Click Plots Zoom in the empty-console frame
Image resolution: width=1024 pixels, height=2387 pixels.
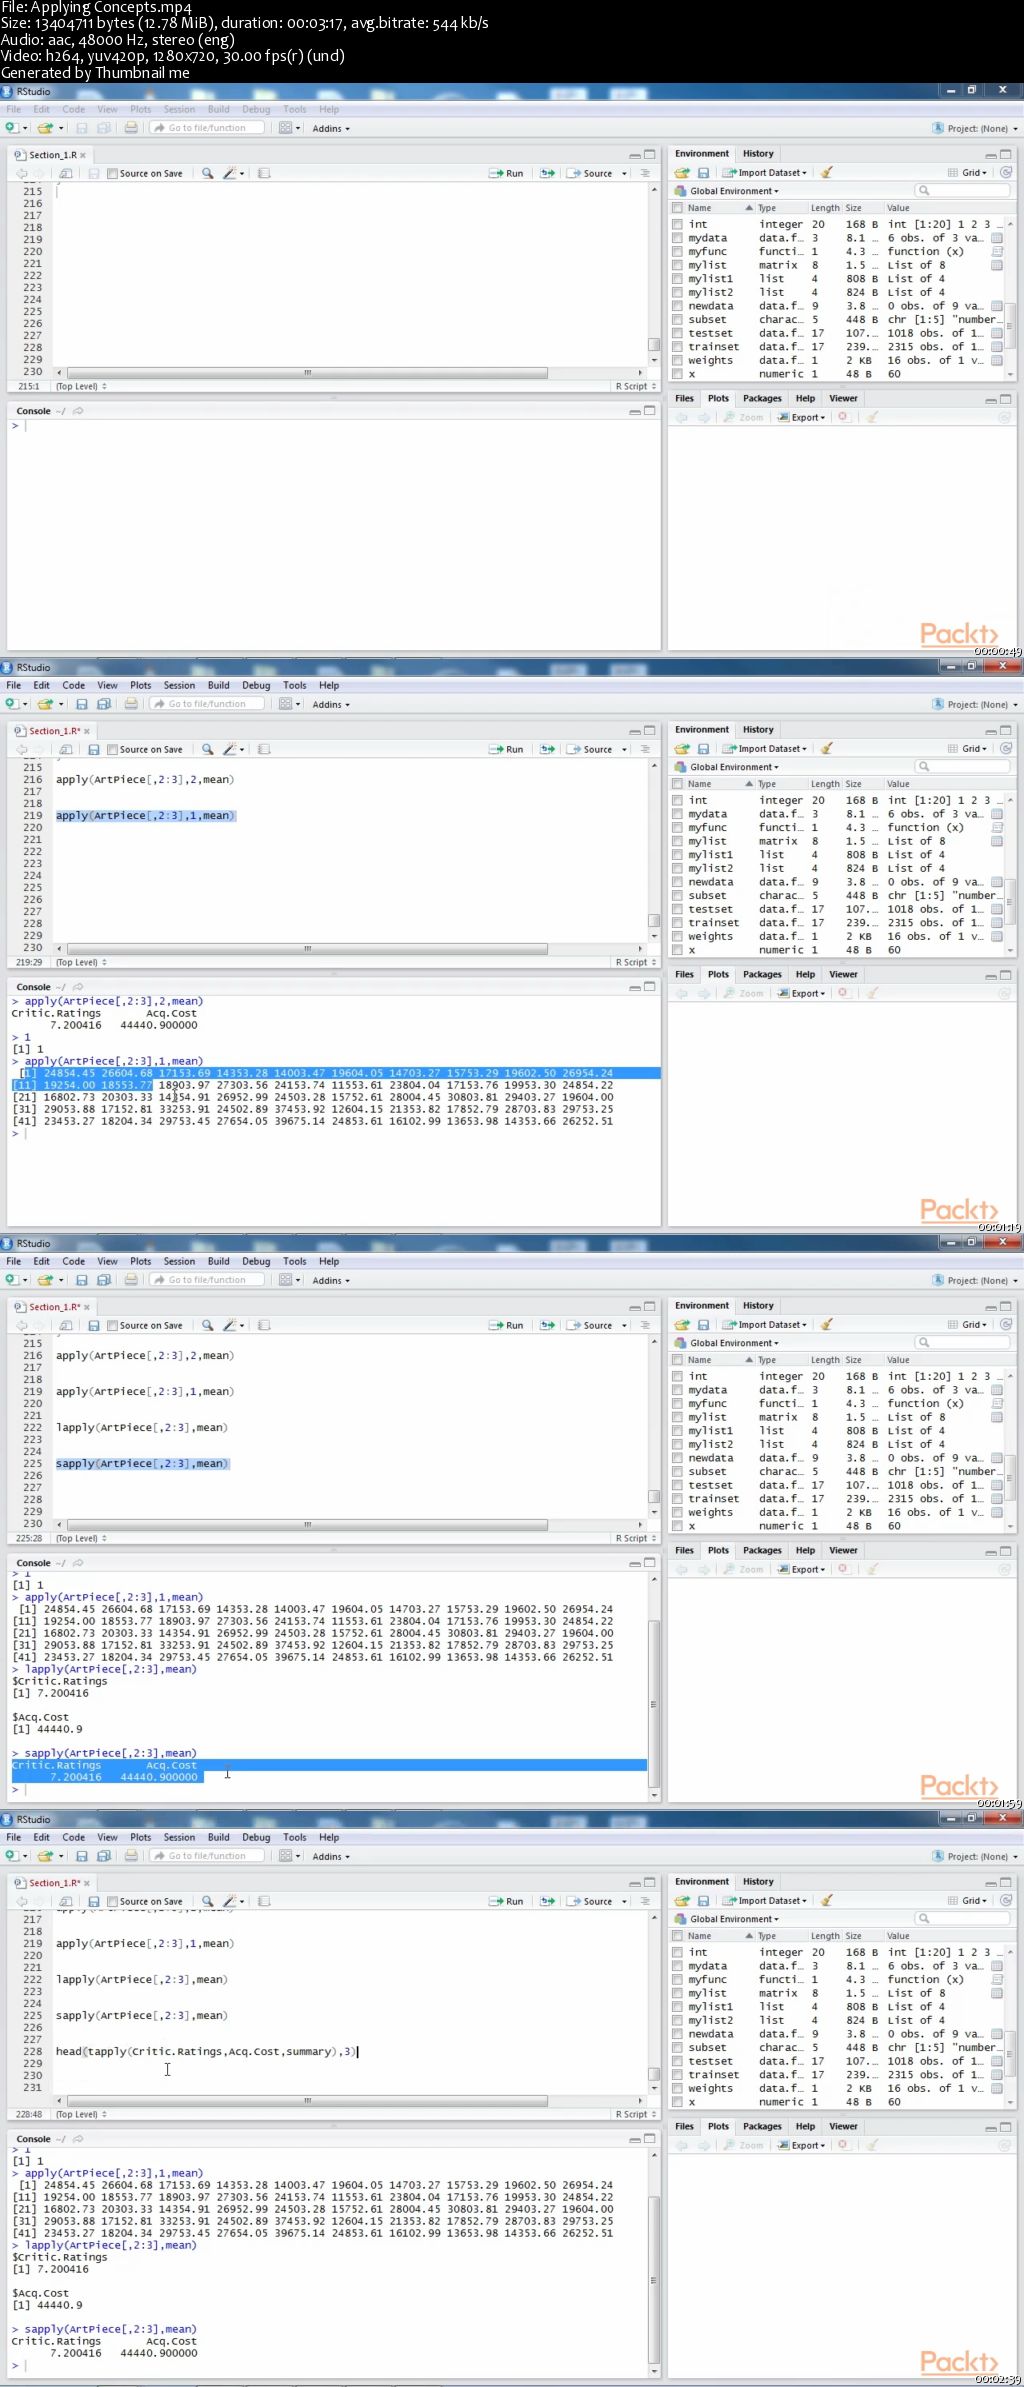pyautogui.click(x=745, y=418)
